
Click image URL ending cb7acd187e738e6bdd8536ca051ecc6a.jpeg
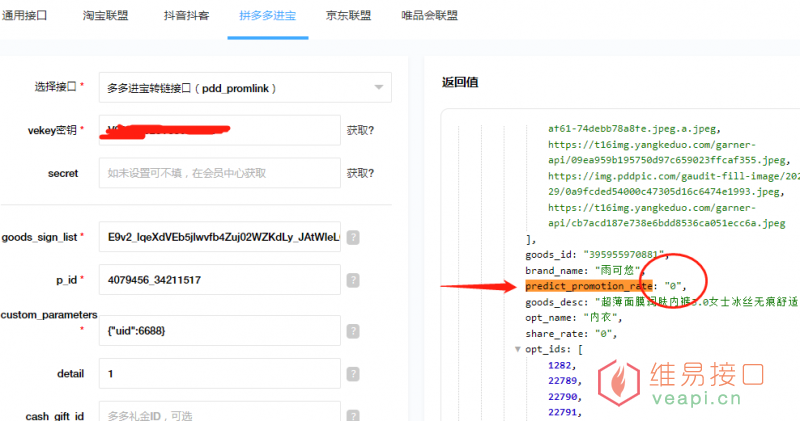coord(666,216)
